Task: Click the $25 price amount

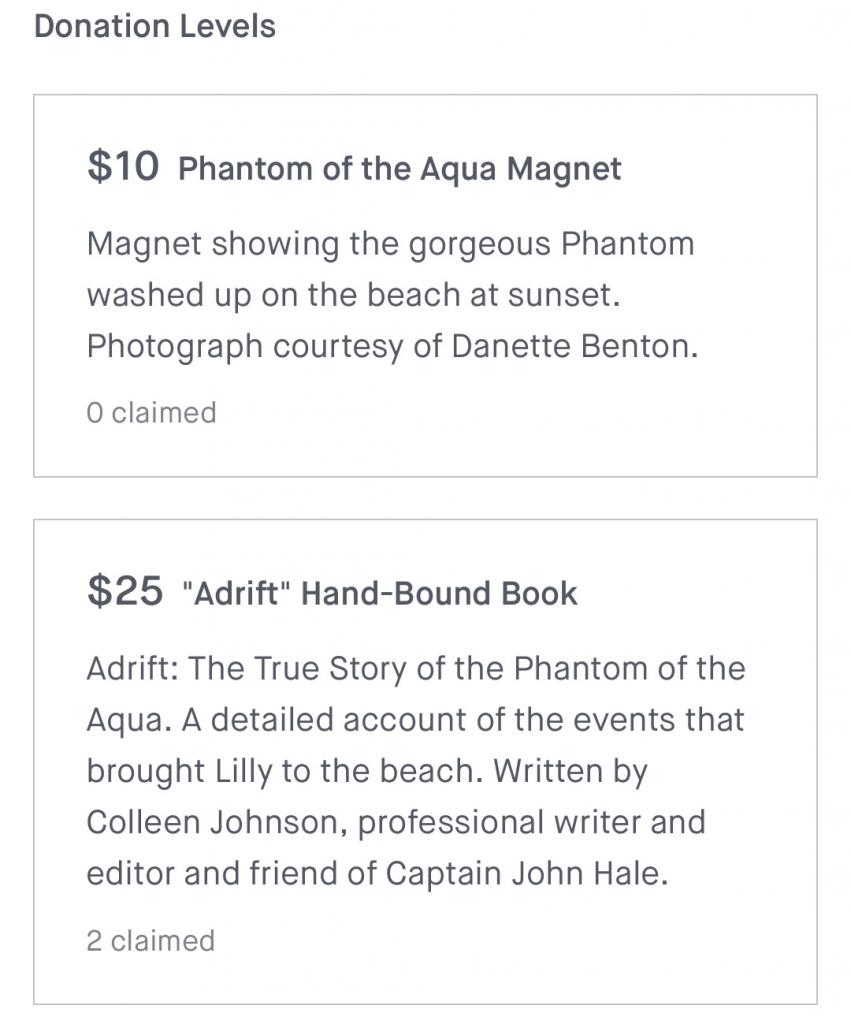Action: pos(125,590)
